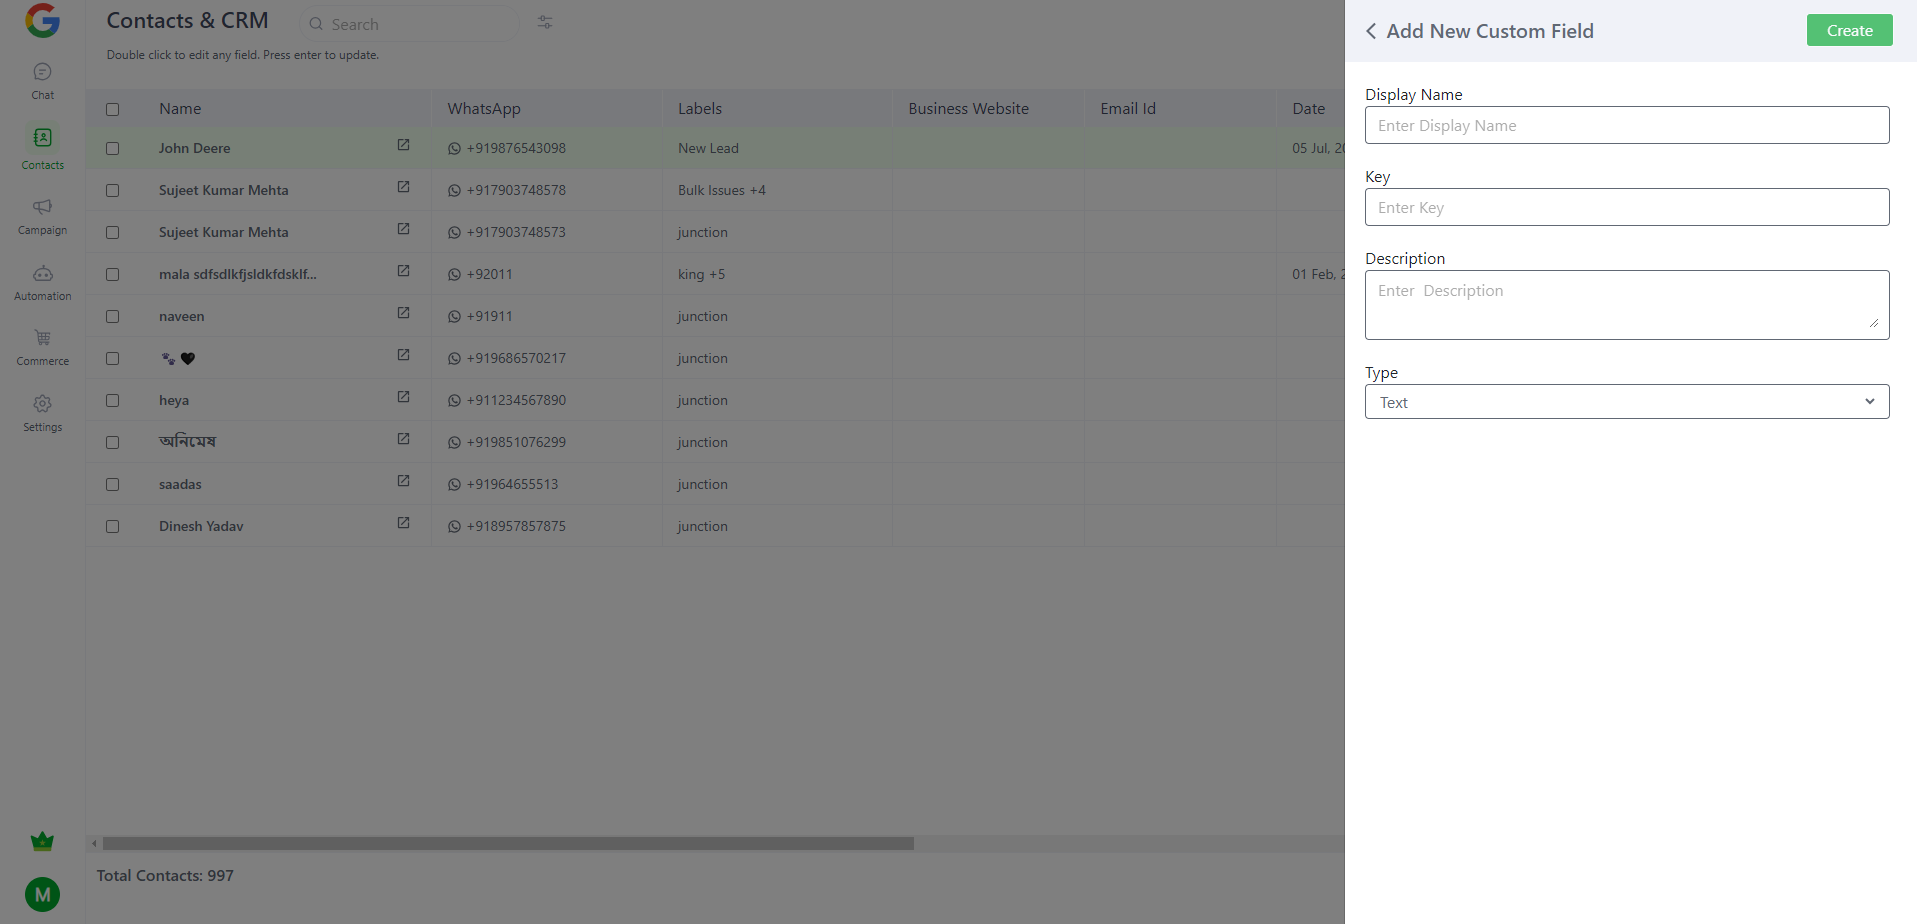Viewport: 1917px width, 924px height.
Task: Click the Display Name input field
Action: click(x=1626, y=125)
